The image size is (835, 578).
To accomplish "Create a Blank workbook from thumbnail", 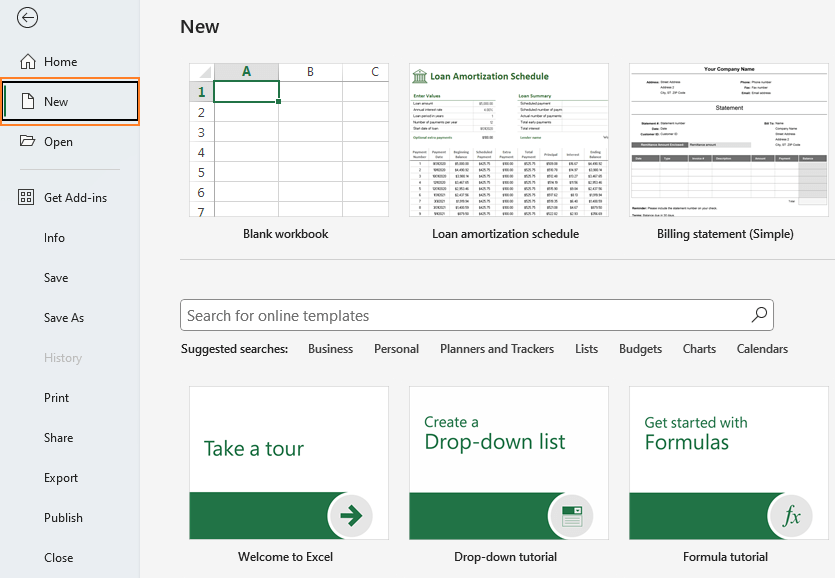I will coord(289,140).
